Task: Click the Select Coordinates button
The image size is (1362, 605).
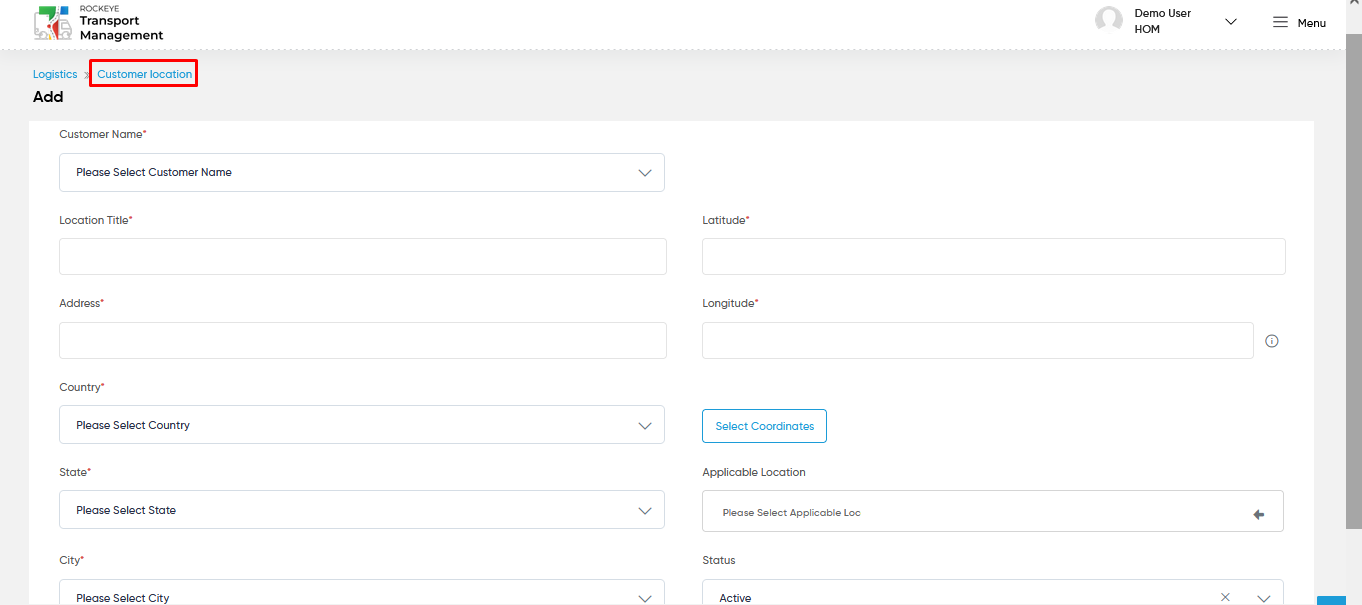Action: pyautogui.click(x=765, y=426)
